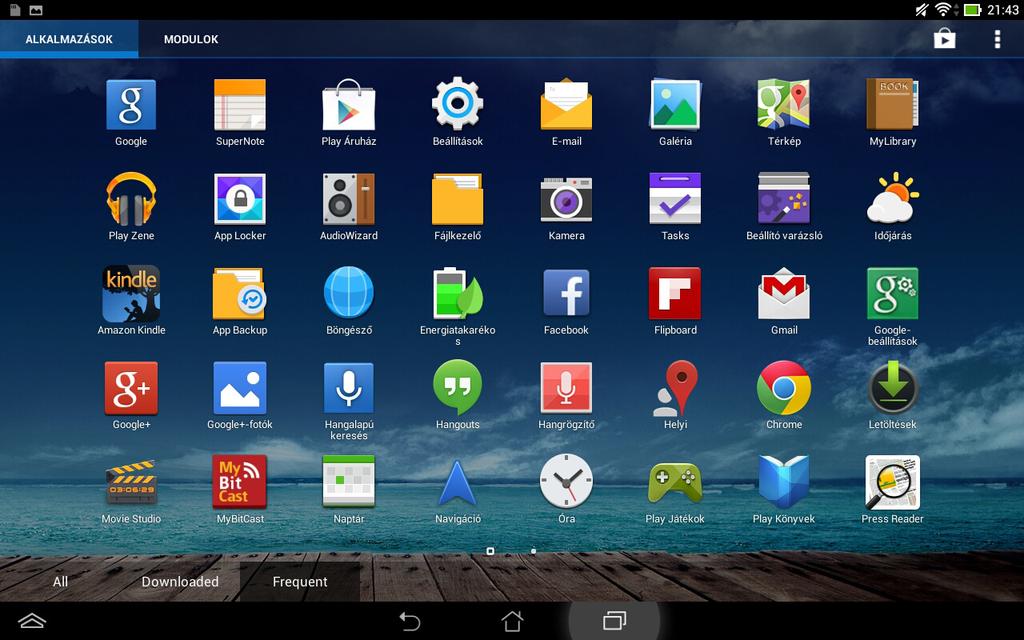Go to second app page indicator
The height and width of the screenshot is (640, 1024).
pyautogui.click(x=534, y=551)
